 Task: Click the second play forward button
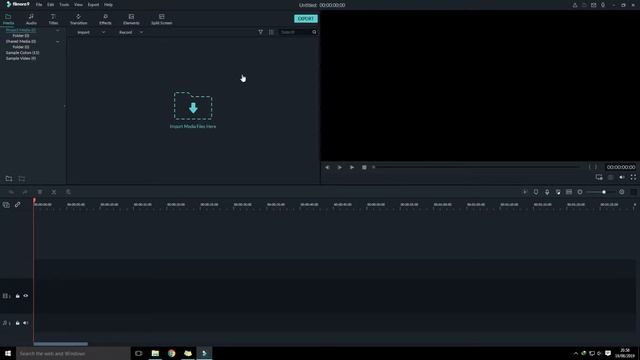point(352,167)
